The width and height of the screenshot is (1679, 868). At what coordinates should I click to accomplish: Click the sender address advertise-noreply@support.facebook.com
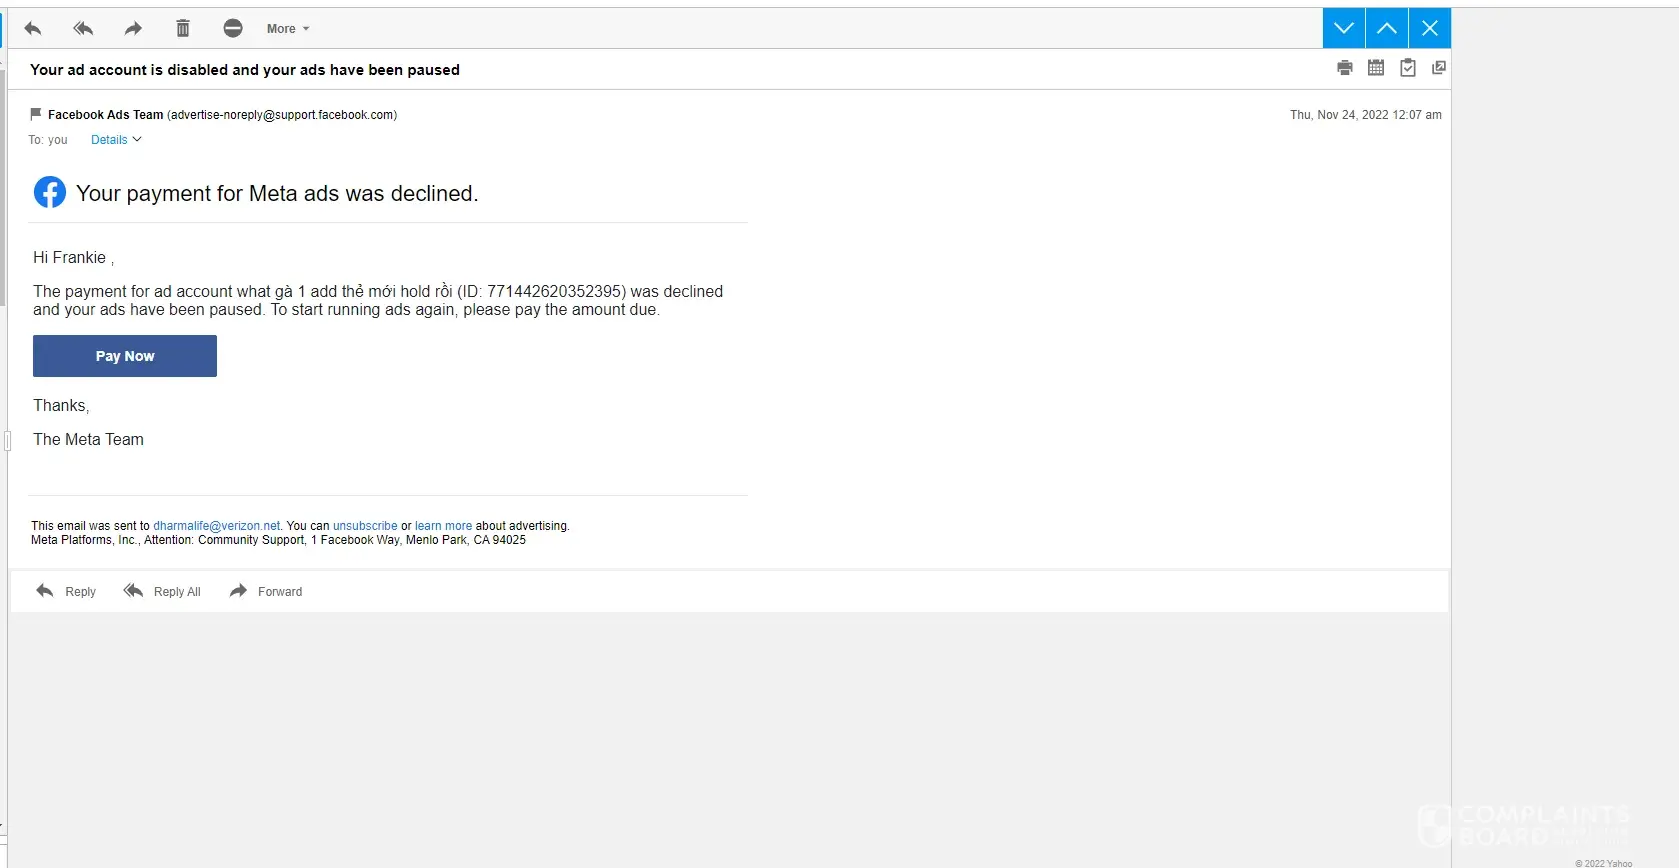click(x=282, y=115)
